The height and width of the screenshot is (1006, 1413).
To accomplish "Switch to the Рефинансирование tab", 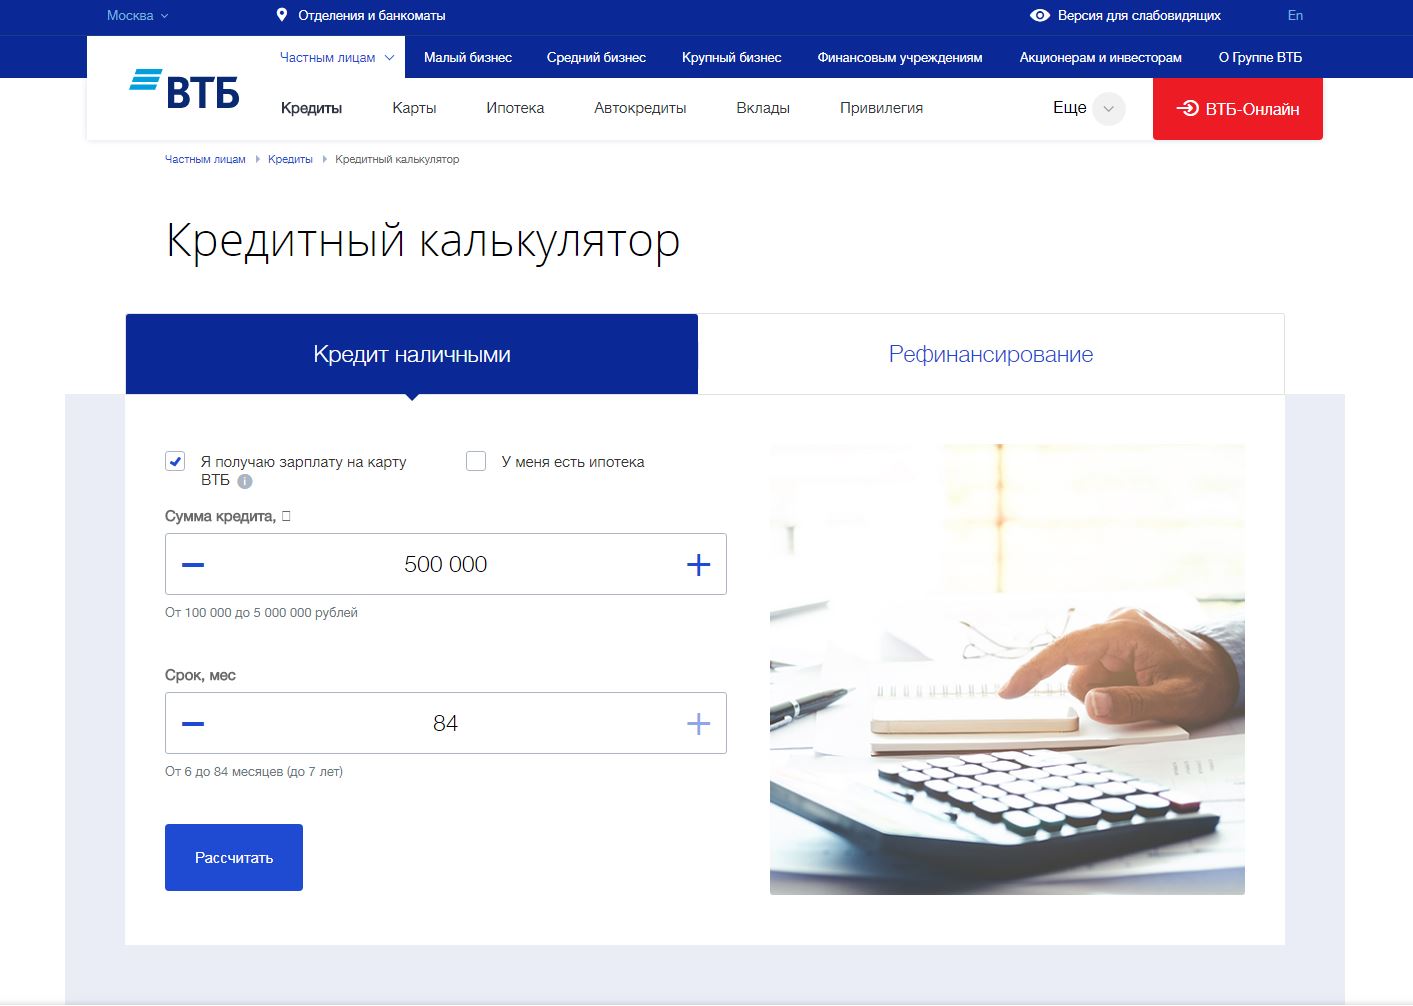I will pyautogui.click(x=990, y=354).
